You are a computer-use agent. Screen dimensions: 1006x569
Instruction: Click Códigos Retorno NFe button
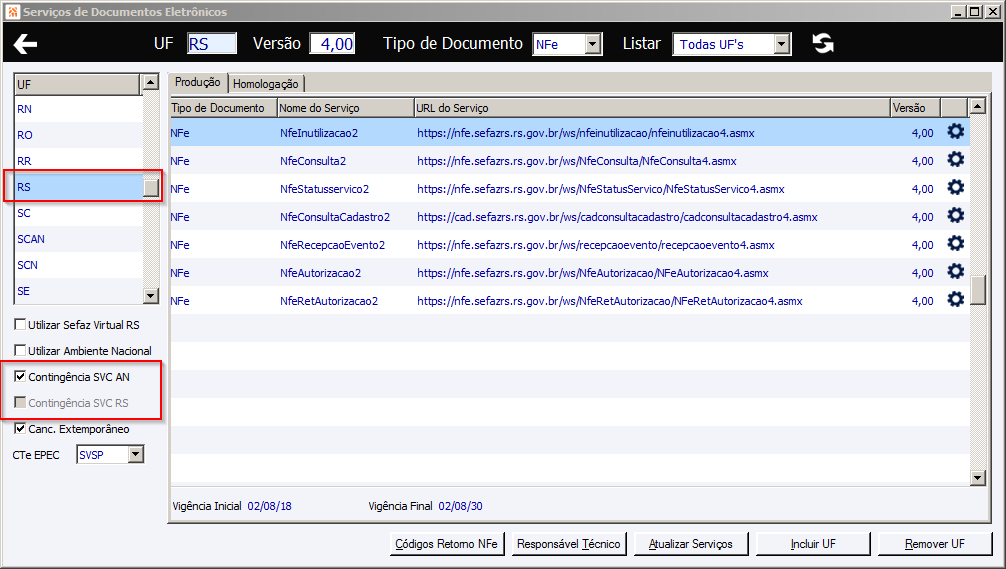click(447, 544)
